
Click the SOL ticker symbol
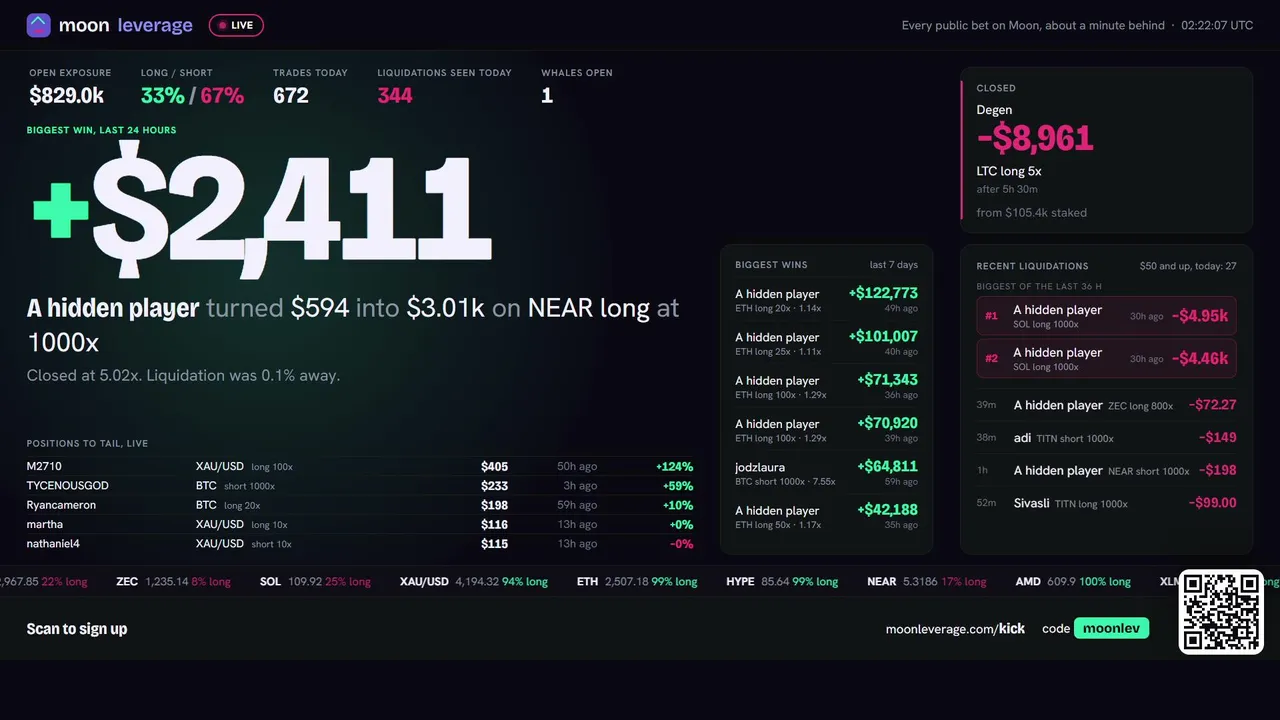(270, 581)
